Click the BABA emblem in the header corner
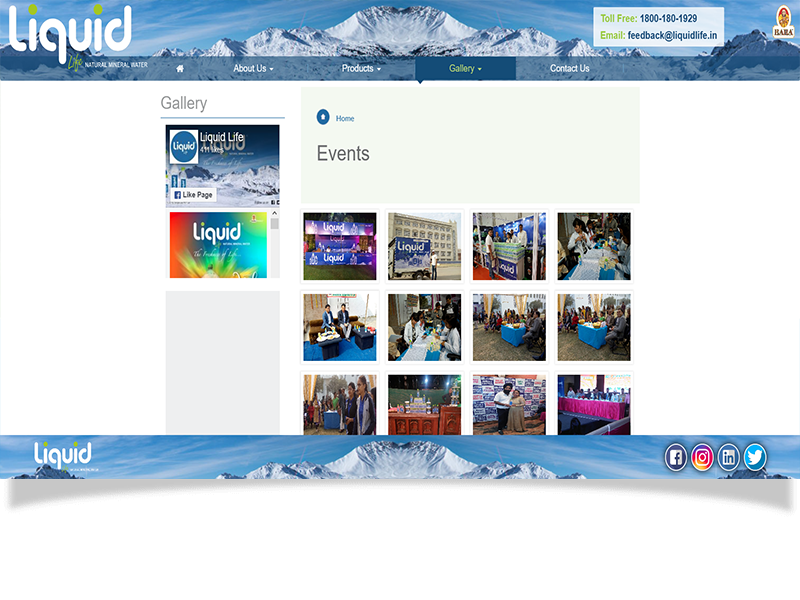The width and height of the screenshot is (800, 600). 783,22
